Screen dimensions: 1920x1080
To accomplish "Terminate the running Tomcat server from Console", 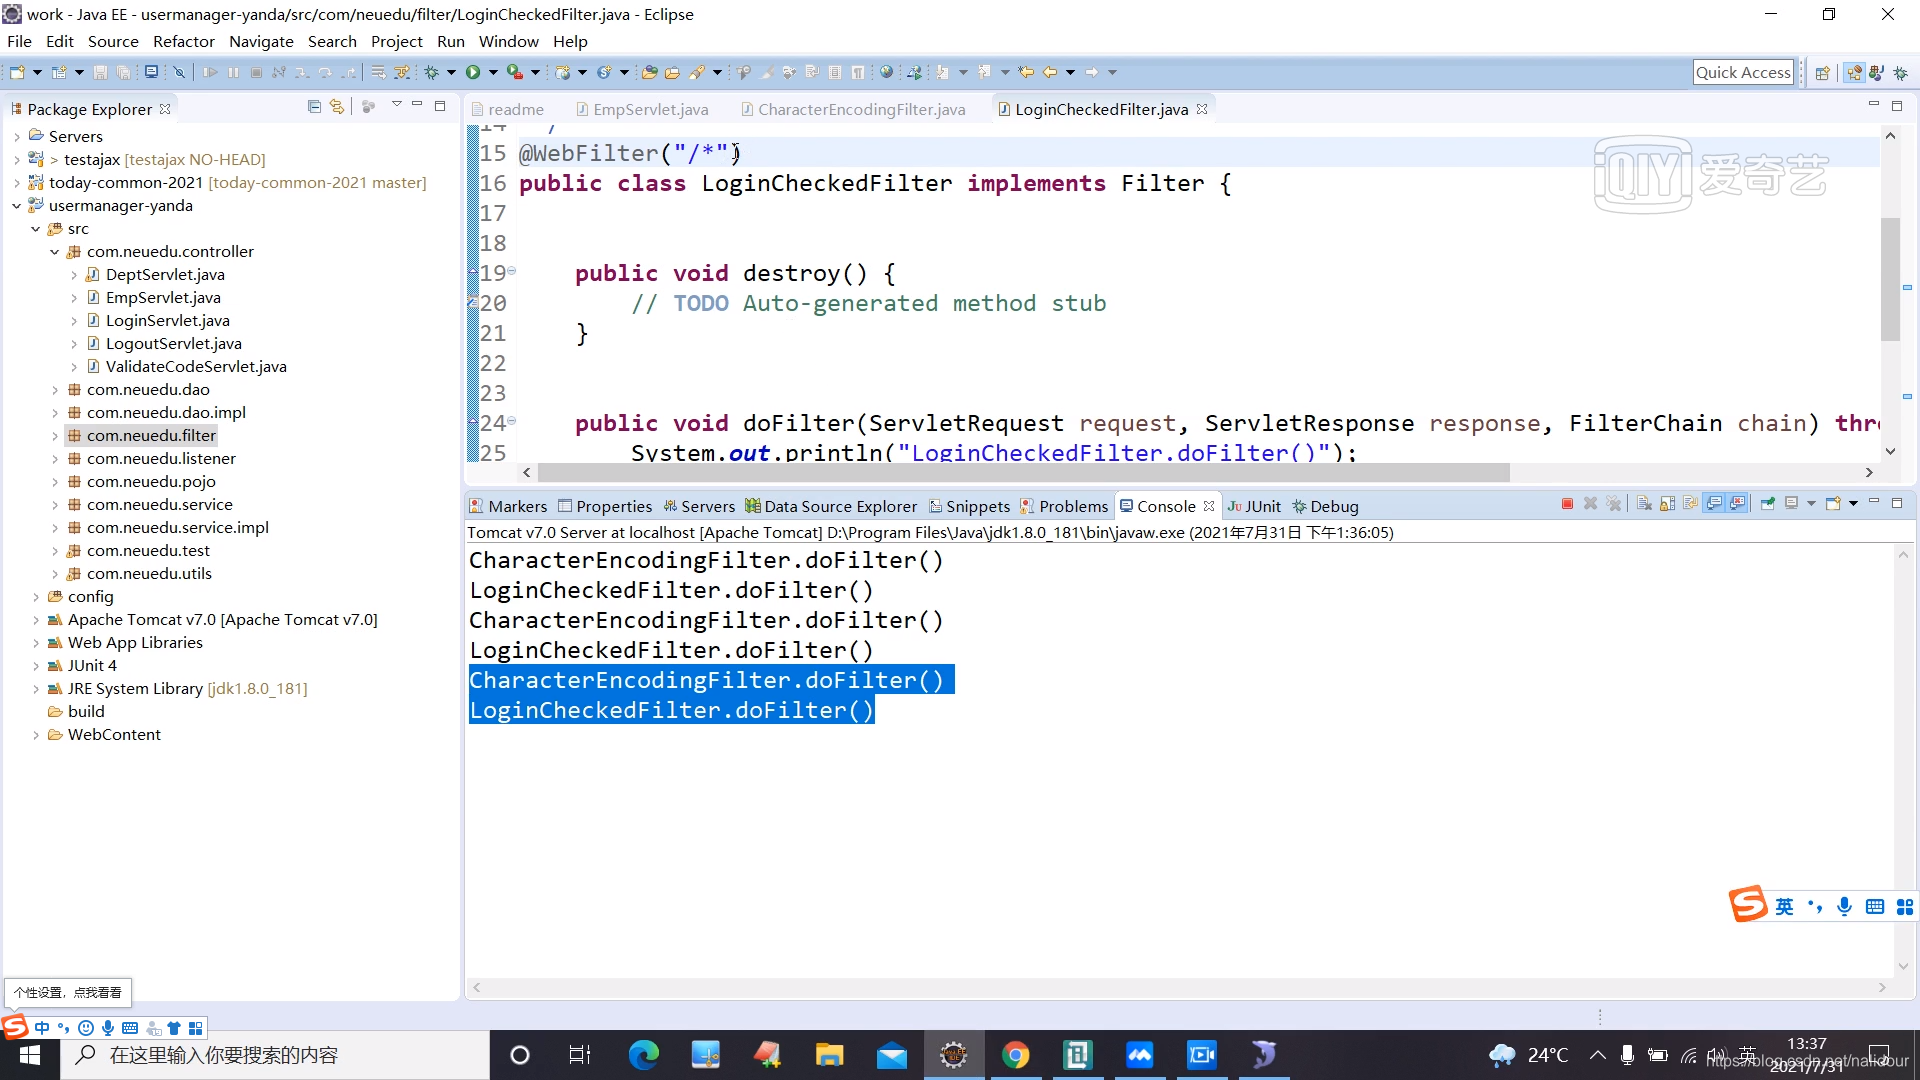I will (1567, 504).
